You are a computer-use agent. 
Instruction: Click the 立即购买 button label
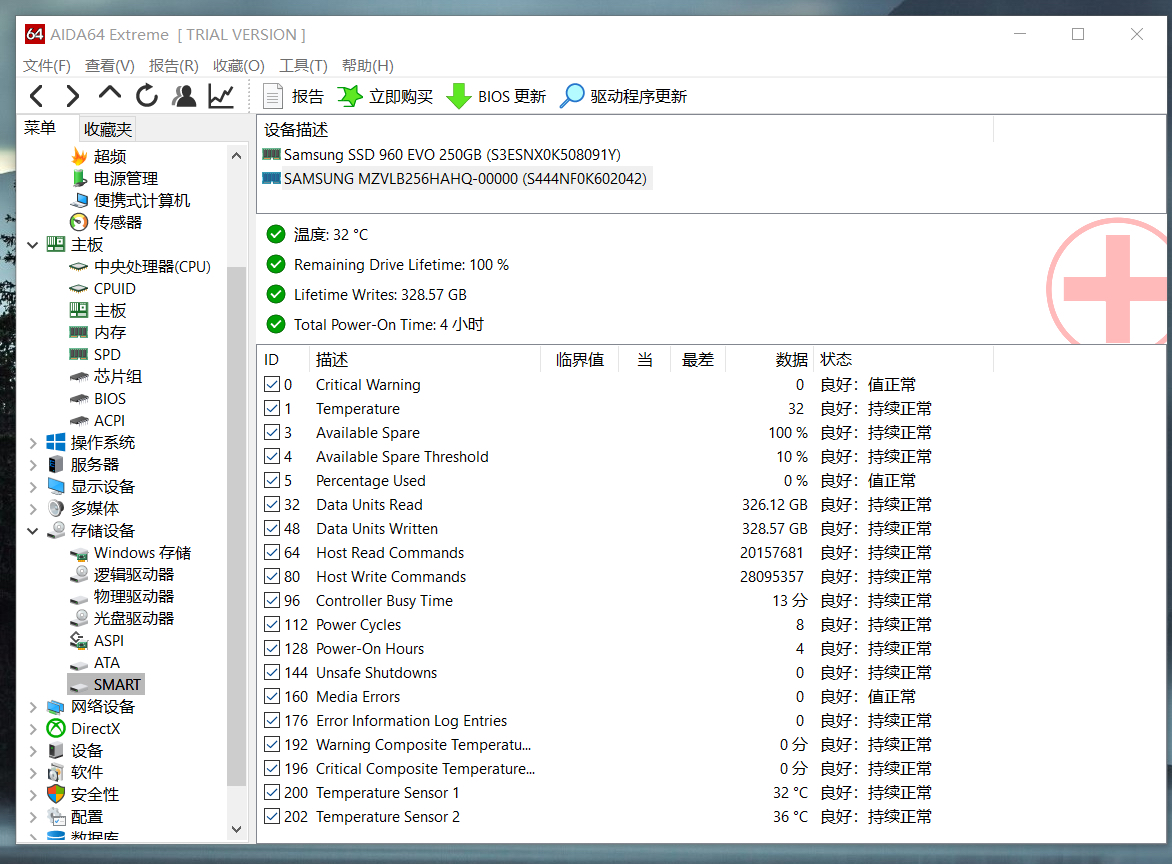point(401,96)
